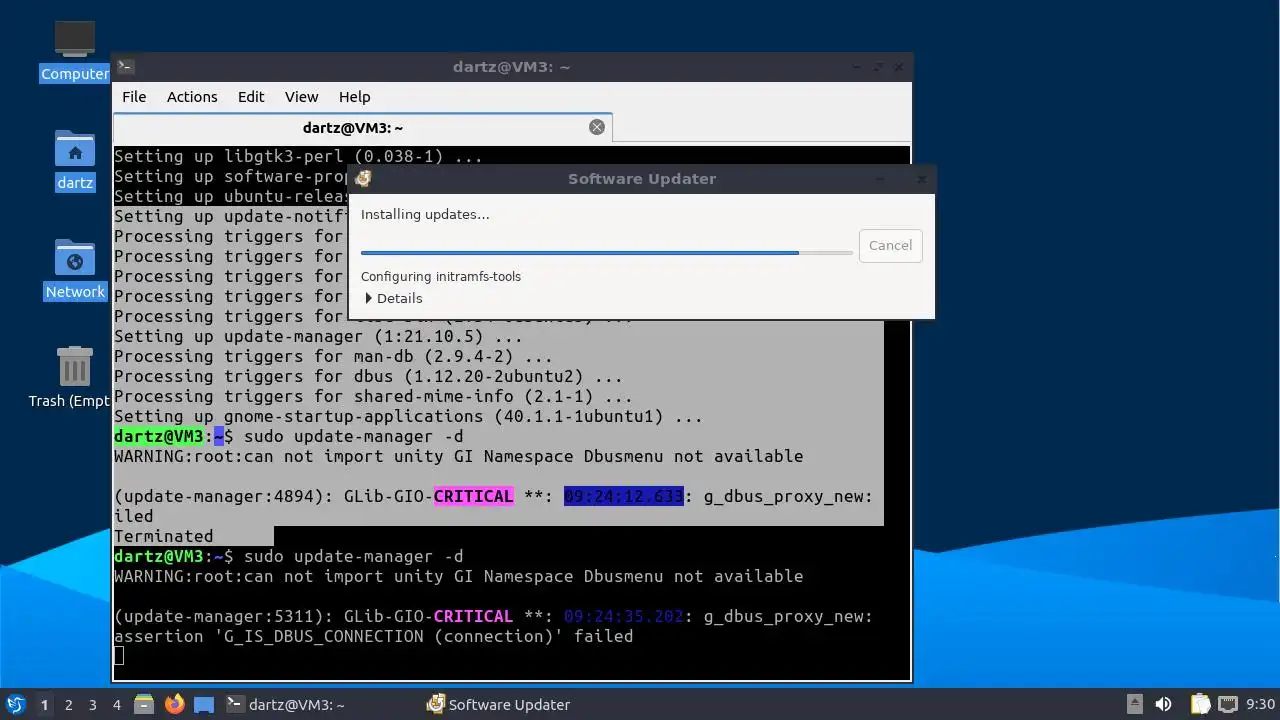Select the dartz home folder desktop icon

[75, 160]
